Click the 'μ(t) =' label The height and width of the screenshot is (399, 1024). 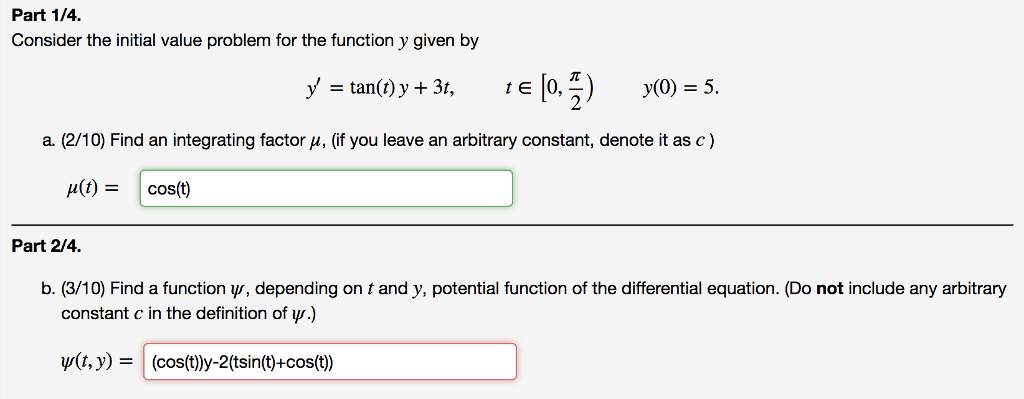pyautogui.click(x=88, y=189)
